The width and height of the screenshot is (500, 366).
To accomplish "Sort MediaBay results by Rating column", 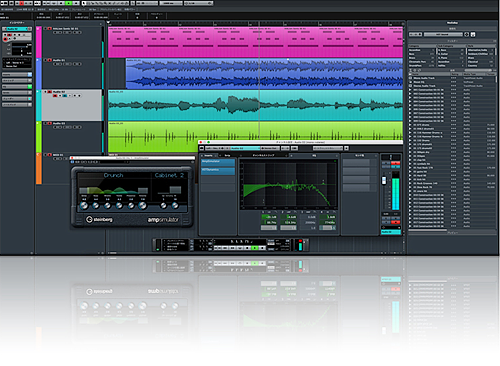I will [455, 74].
